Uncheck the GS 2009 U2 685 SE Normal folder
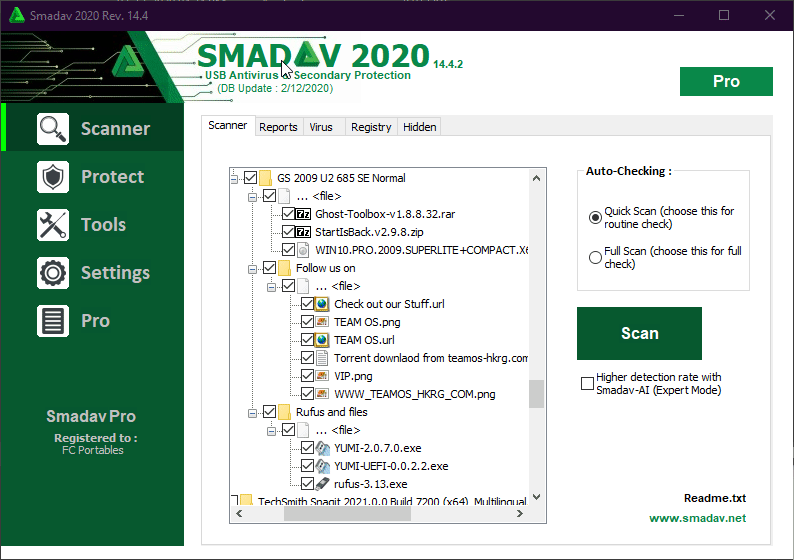This screenshot has height=560, width=794. [250, 178]
